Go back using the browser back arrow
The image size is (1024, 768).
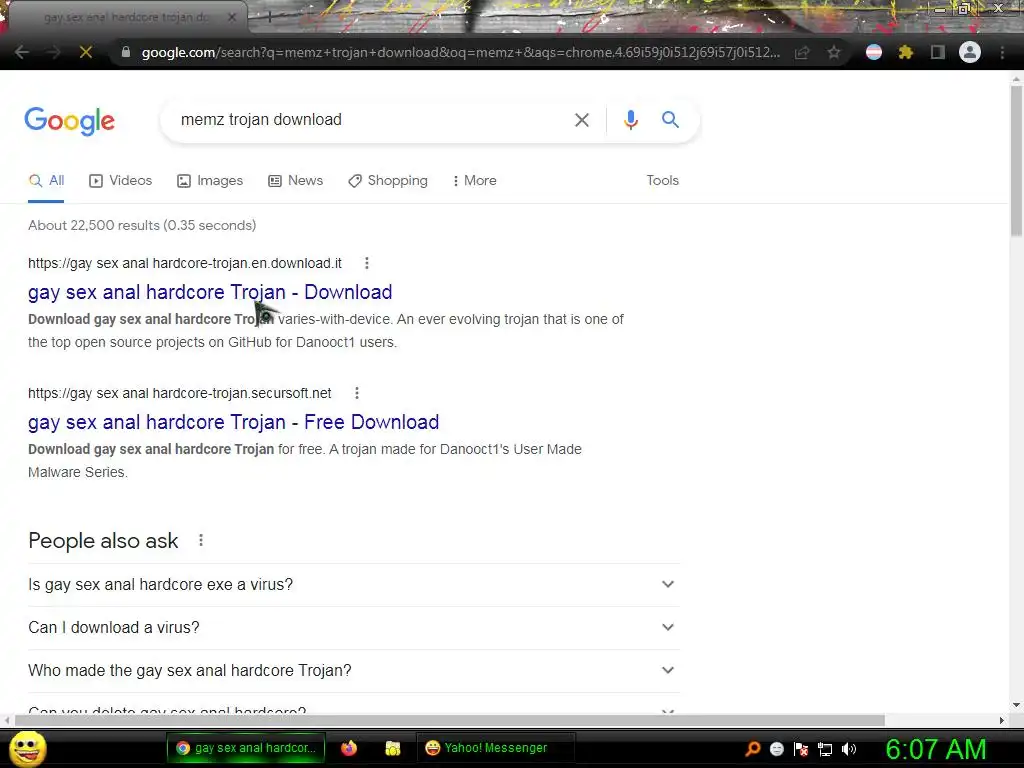pyautogui.click(x=22, y=52)
